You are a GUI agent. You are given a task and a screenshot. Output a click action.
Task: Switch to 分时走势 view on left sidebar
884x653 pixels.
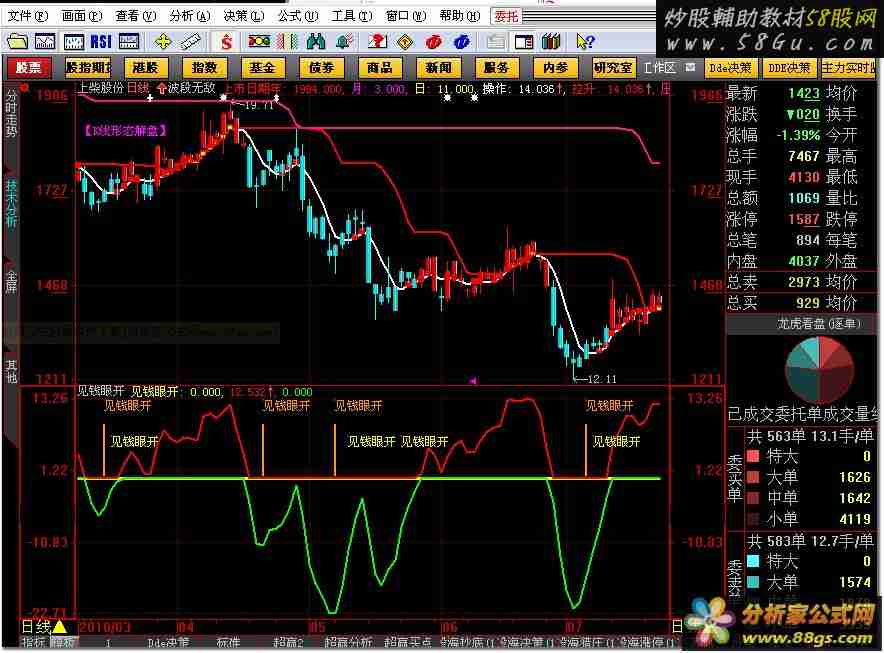(11, 115)
